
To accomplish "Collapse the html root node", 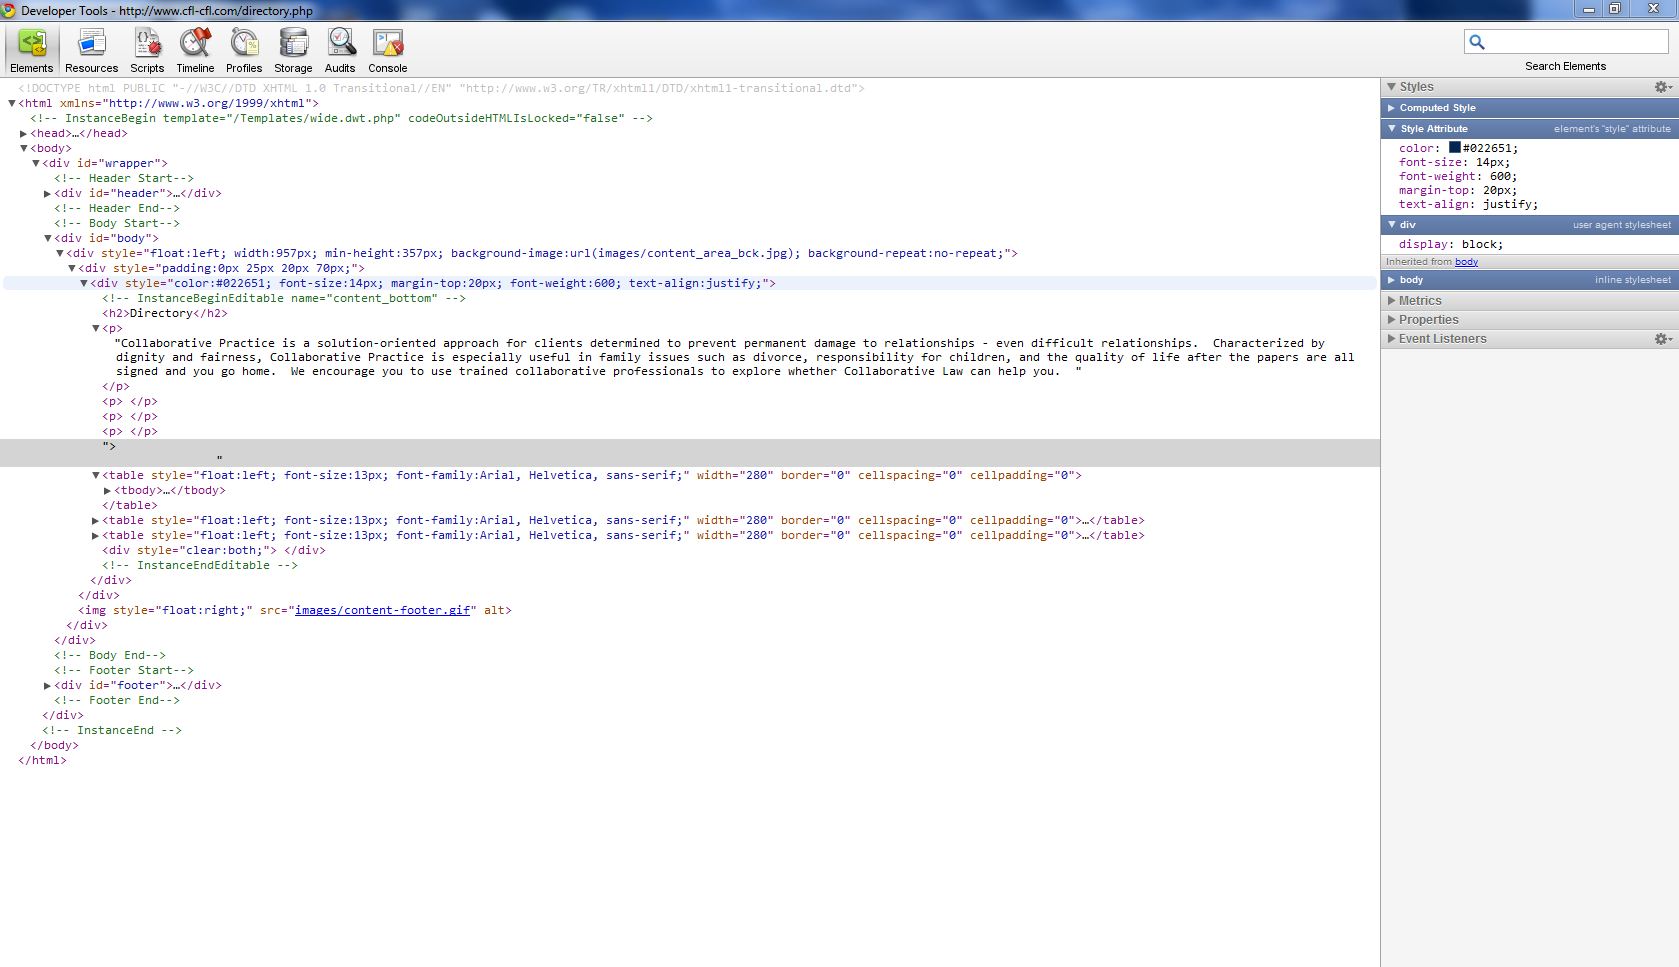I will [x=12, y=103].
